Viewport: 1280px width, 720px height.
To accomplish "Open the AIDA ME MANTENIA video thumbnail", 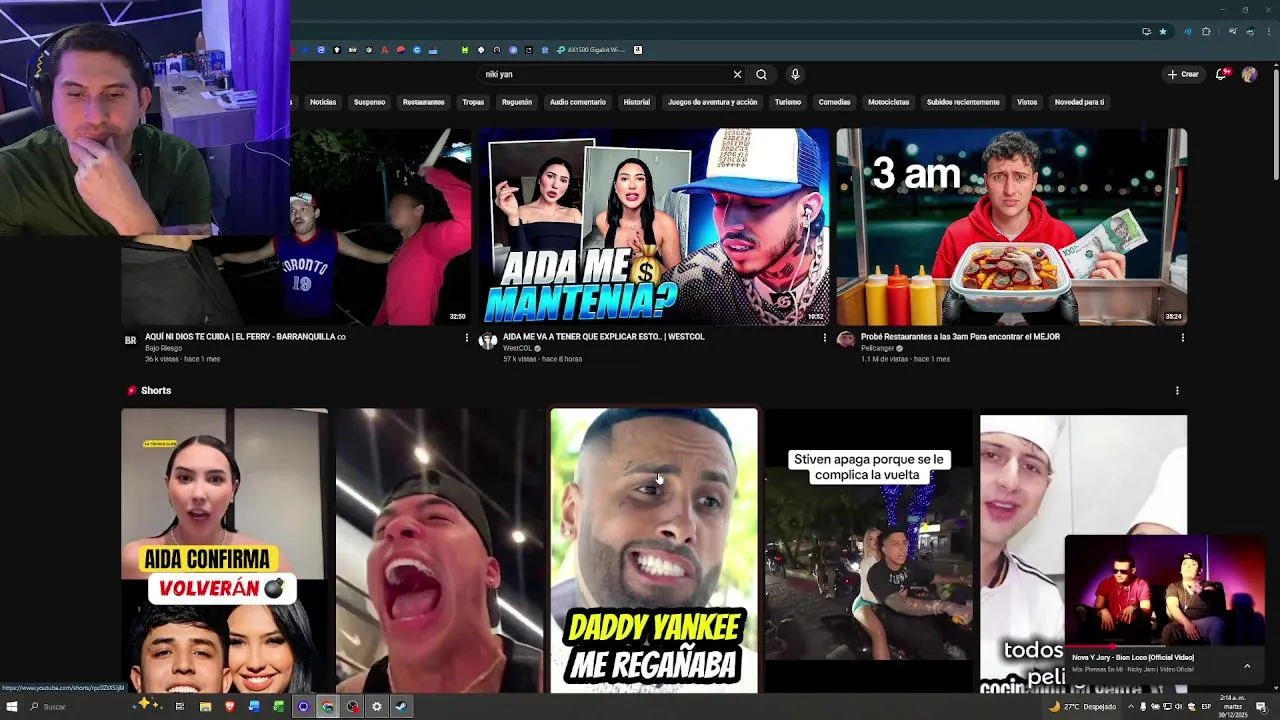I will point(654,227).
